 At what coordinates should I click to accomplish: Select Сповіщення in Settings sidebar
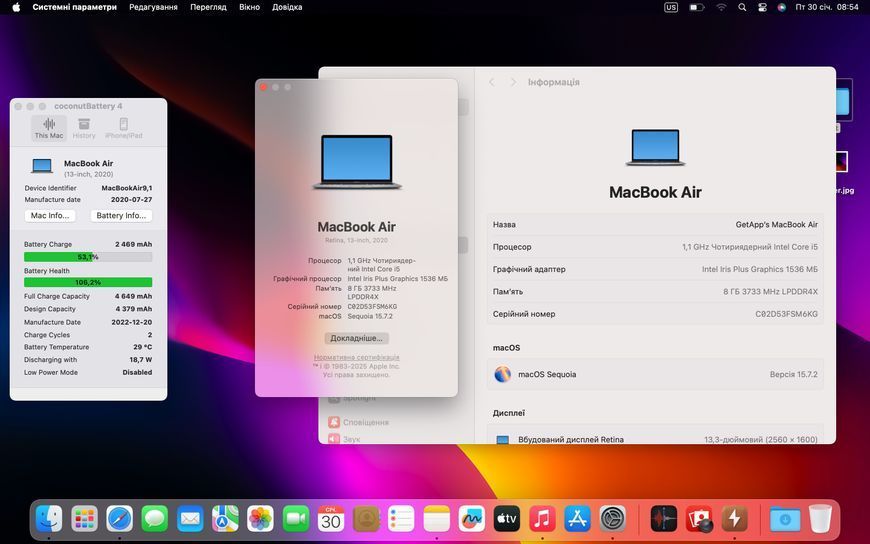tap(358, 422)
